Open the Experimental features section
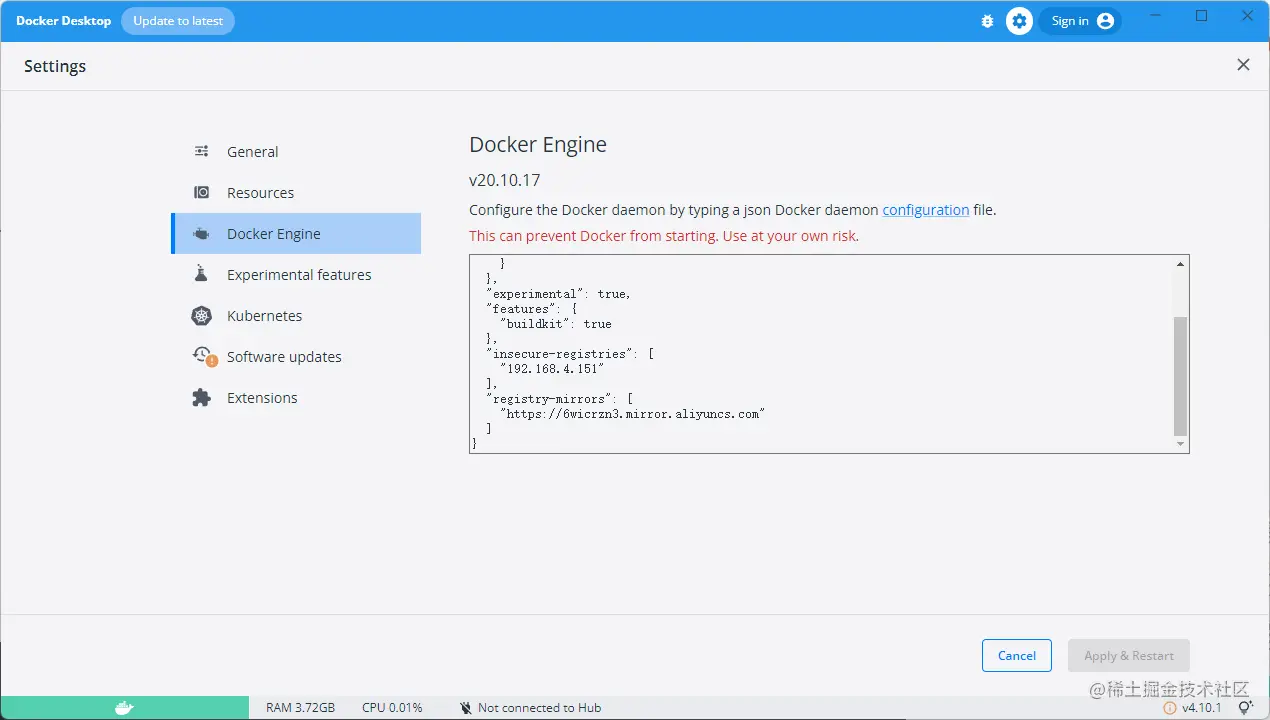Viewport: 1270px width, 720px height. pos(296,275)
